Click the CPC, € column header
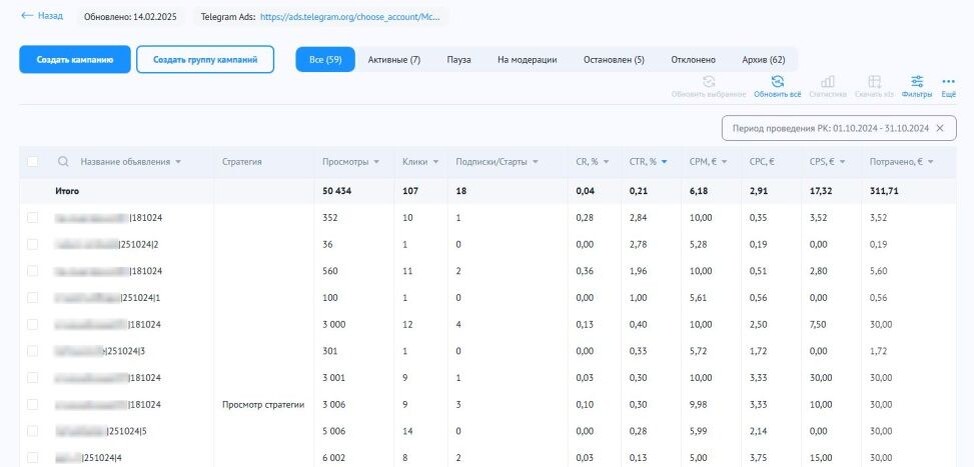The width and height of the screenshot is (974, 467). [761, 161]
